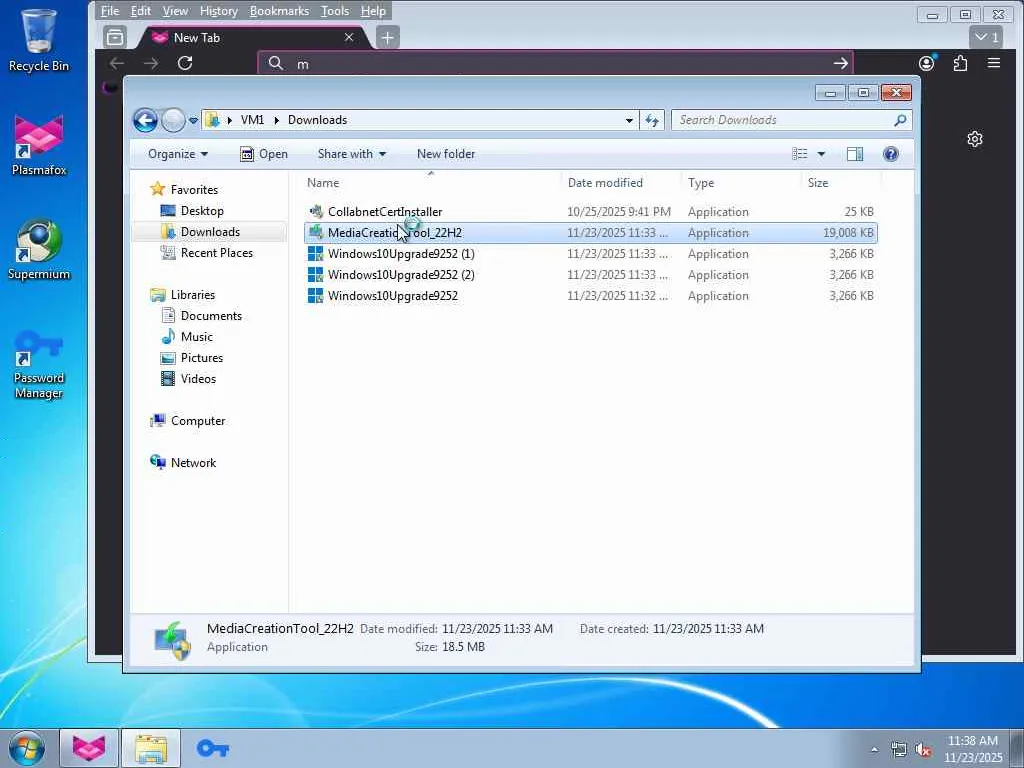Image resolution: width=1024 pixels, height=768 pixels.
Task: Switch to Explorer window in the taskbar
Action: (x=151, y=748)
